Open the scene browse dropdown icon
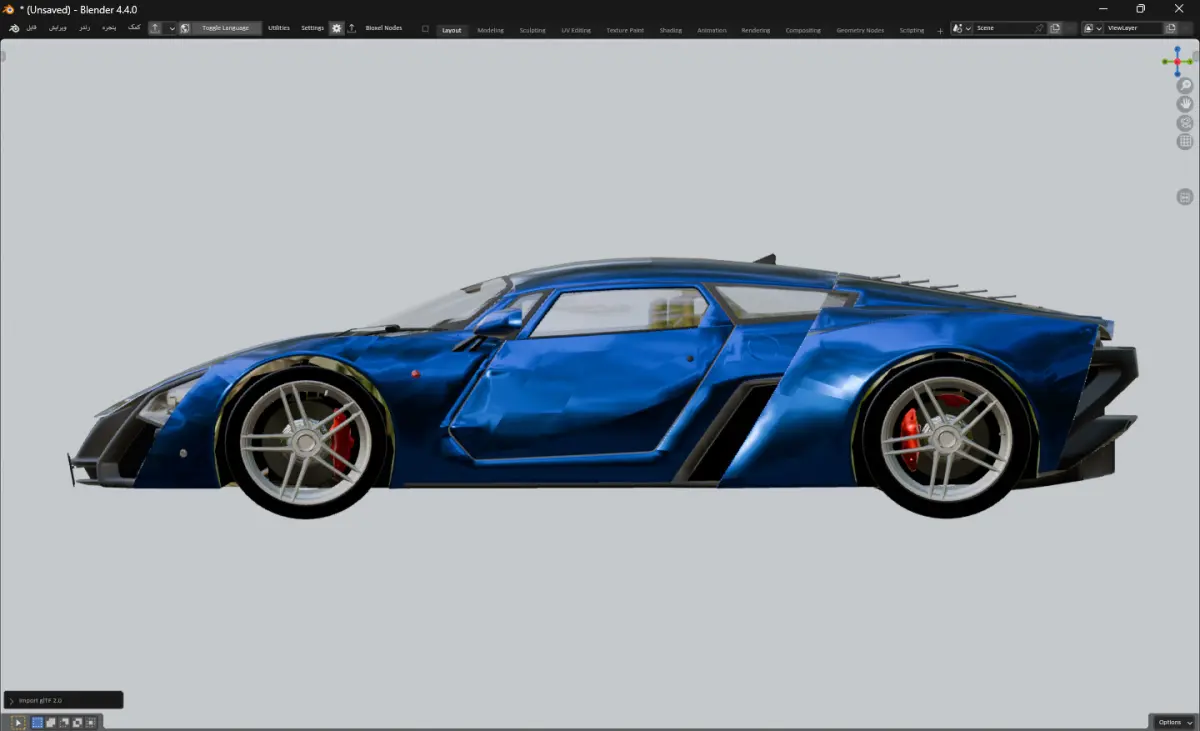Screen dimensions: 1200x731 click(x=962, y=28)
